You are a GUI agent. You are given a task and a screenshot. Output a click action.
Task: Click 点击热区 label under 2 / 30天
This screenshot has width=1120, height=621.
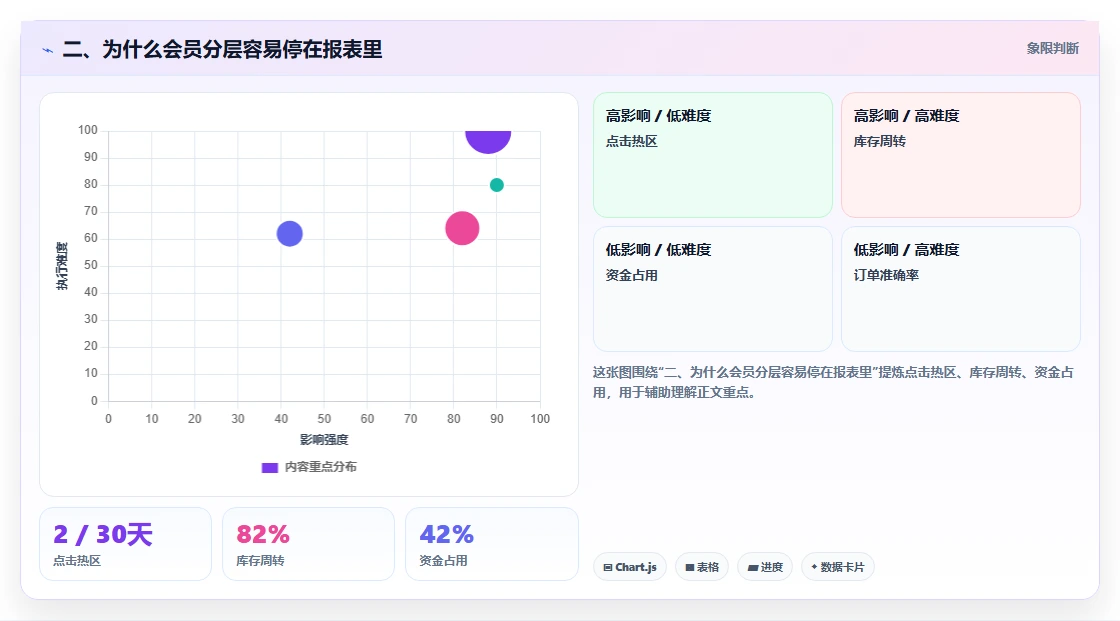(x=77, y=561)
